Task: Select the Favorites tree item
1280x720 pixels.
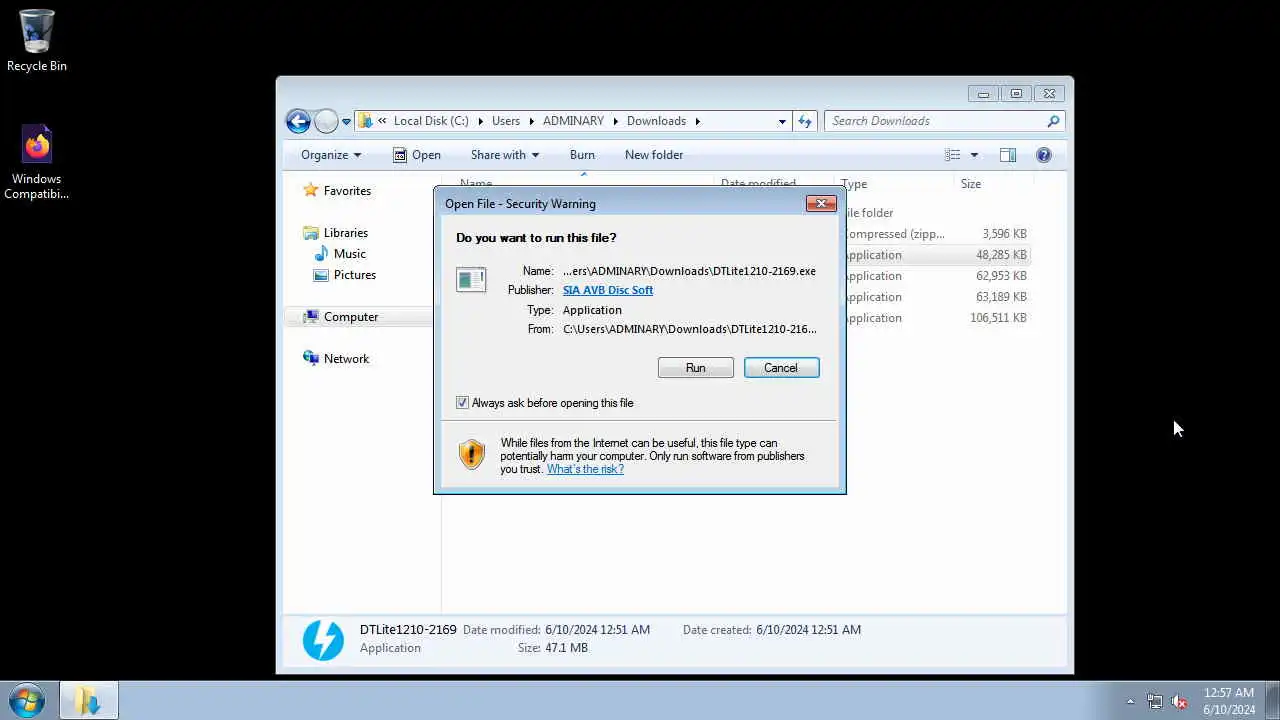Action: click(347, 191)
